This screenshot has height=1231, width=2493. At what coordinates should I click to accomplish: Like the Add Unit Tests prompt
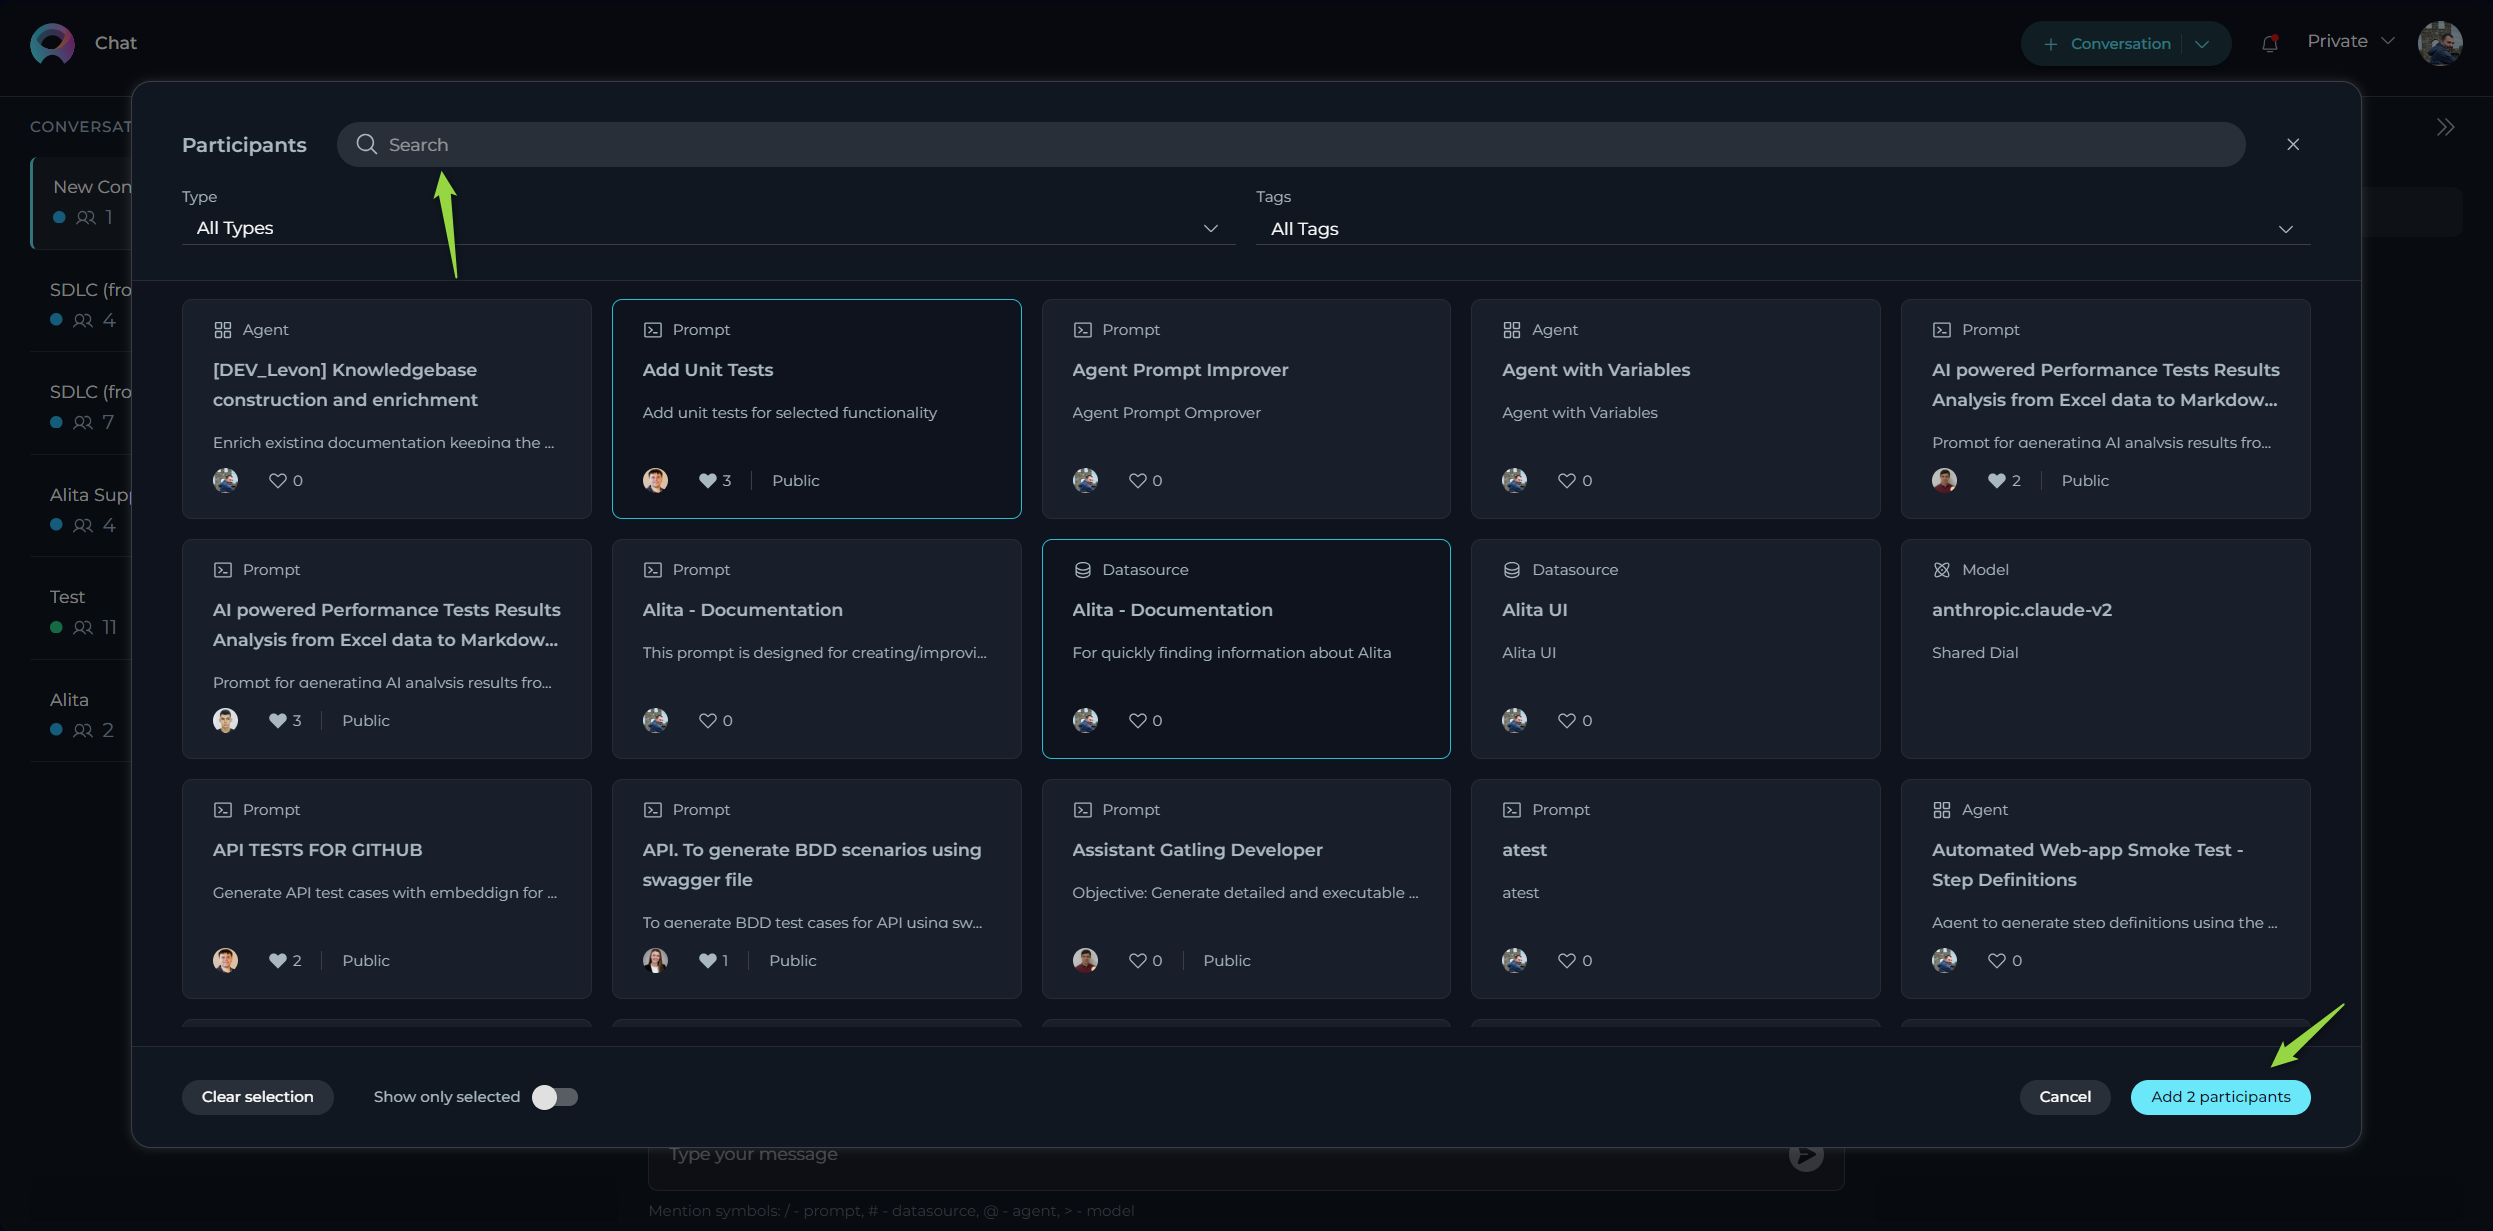coord(708,480)
